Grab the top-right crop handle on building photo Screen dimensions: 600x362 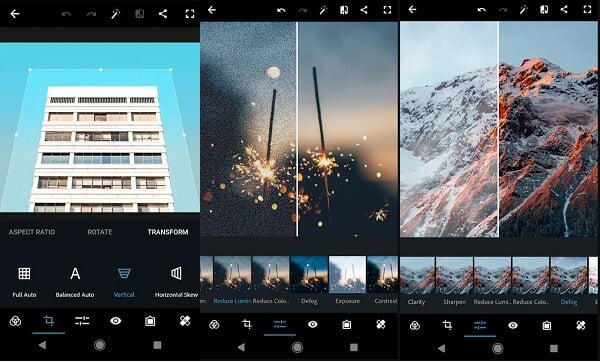tap(171, 70)
